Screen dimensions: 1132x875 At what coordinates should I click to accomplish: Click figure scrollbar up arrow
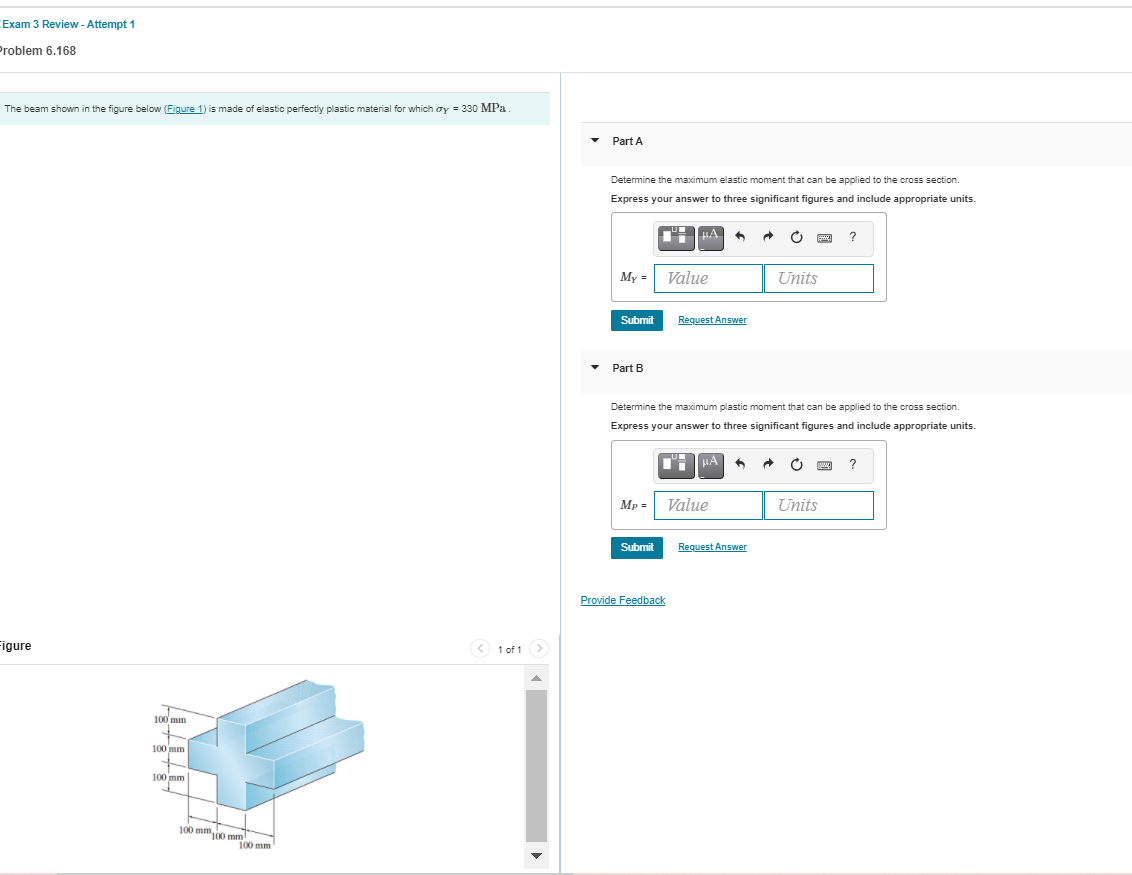click(x=536, y=678)
